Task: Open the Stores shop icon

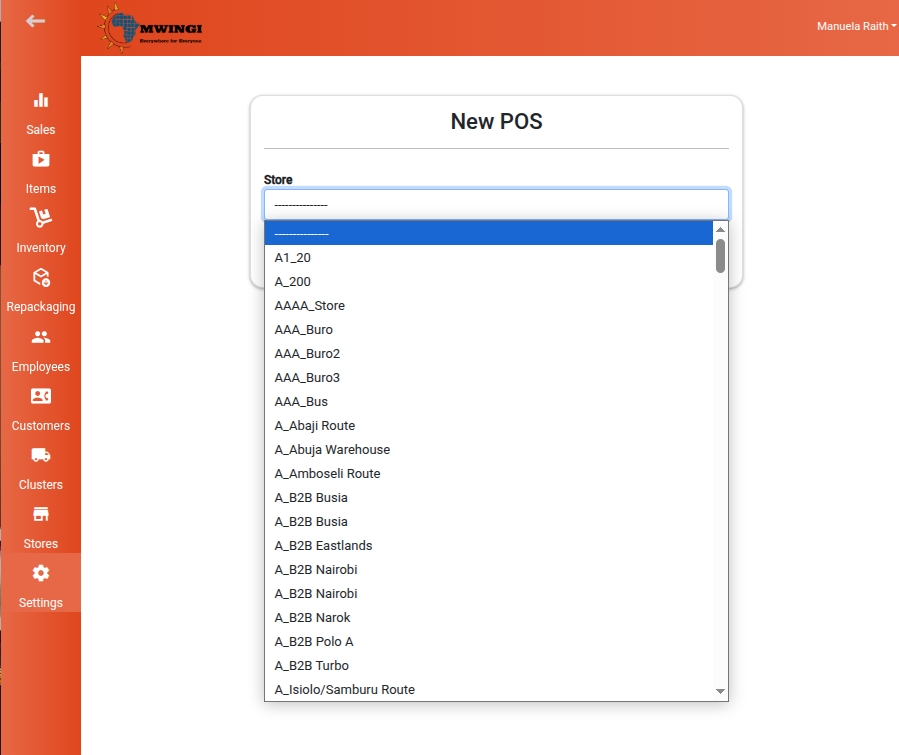Action: [x=41, y=514]
